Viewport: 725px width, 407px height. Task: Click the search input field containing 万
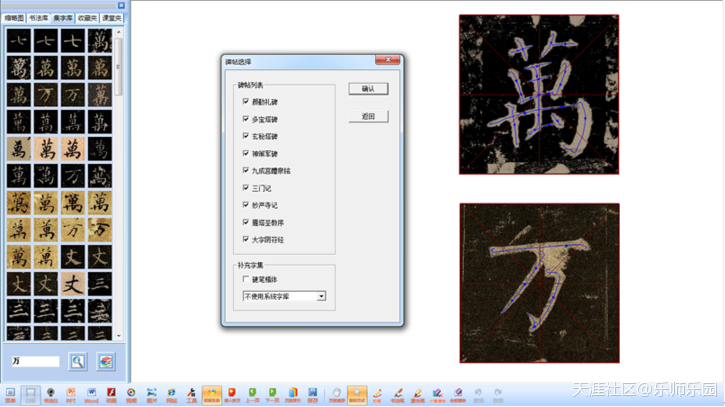[x=36, y=361]
